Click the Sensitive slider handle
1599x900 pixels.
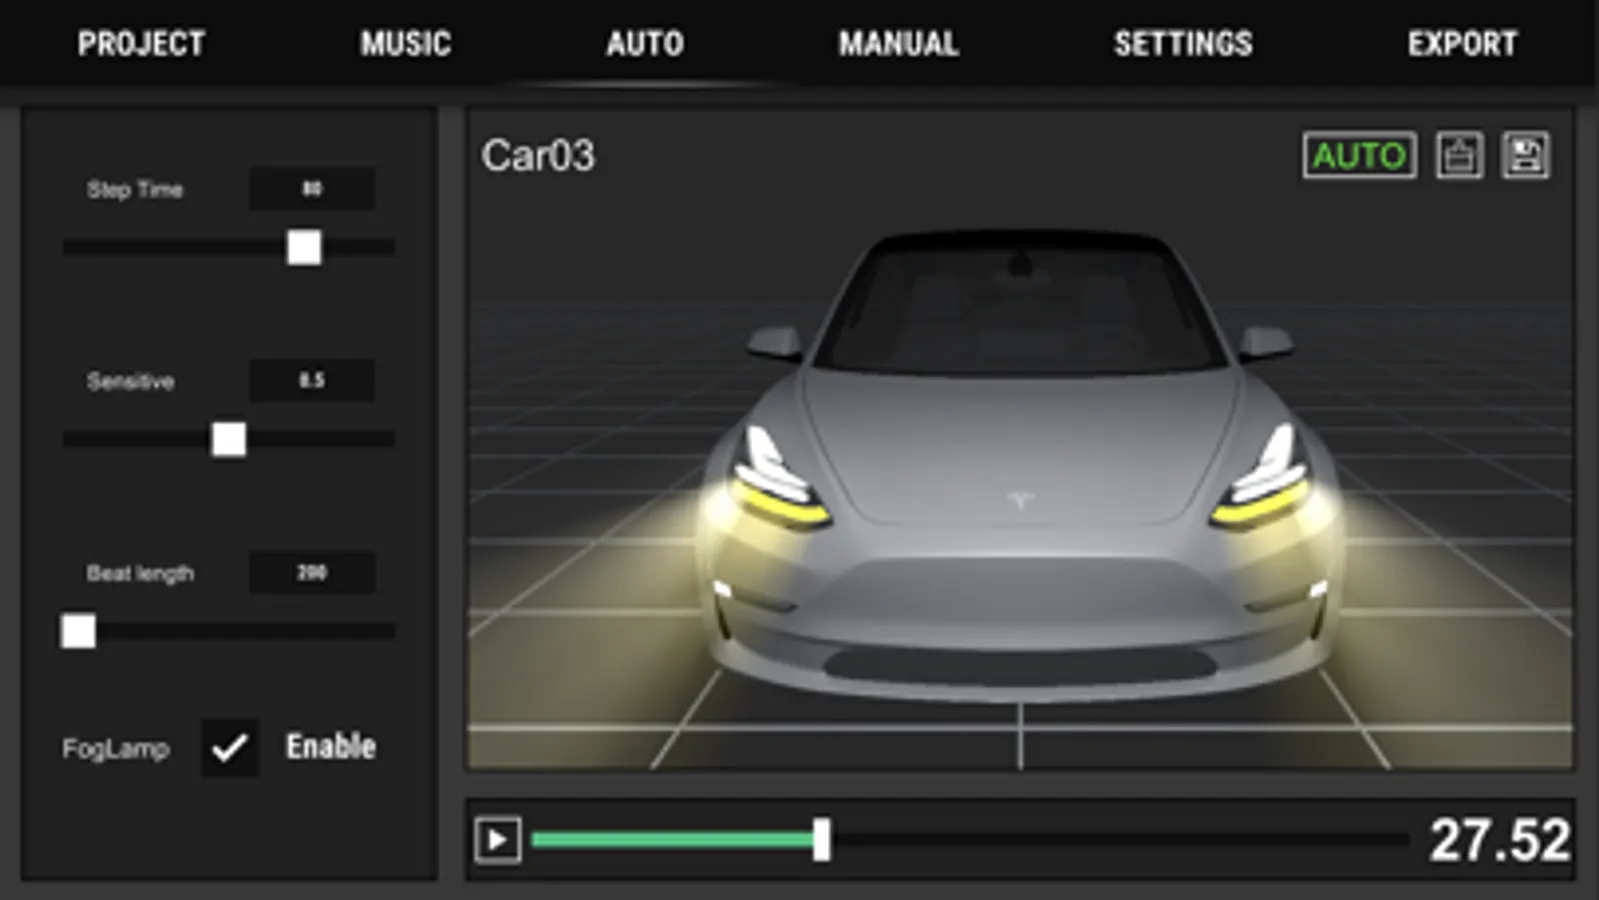coord(229,439)
